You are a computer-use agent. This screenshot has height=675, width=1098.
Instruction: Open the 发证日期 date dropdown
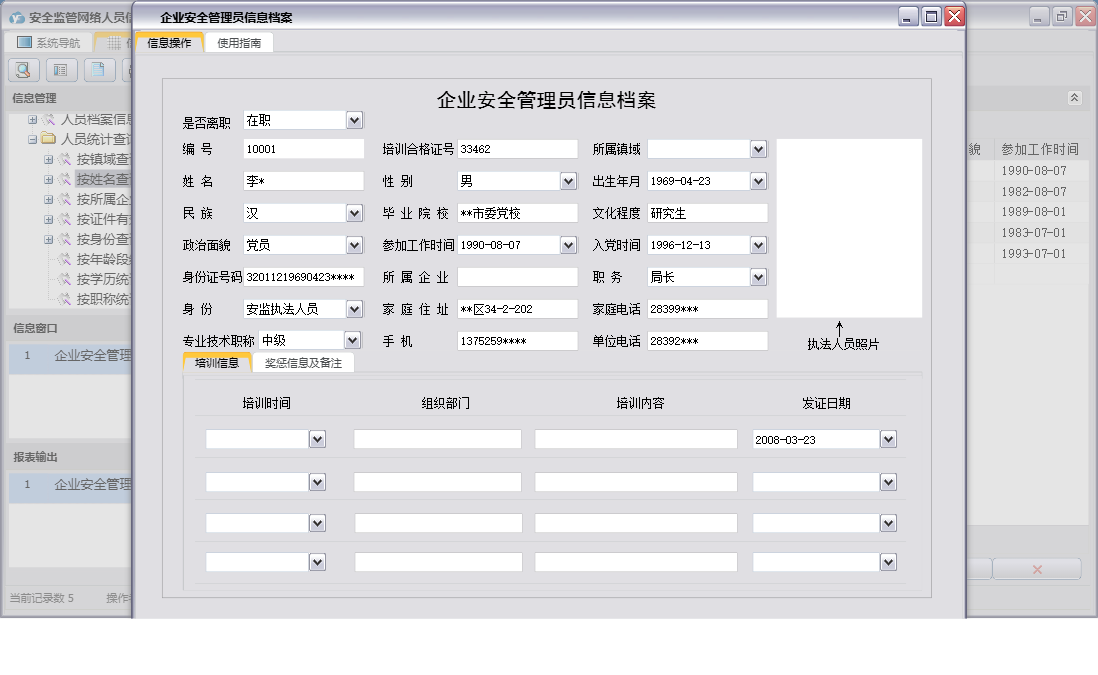(x=888, y=437)
